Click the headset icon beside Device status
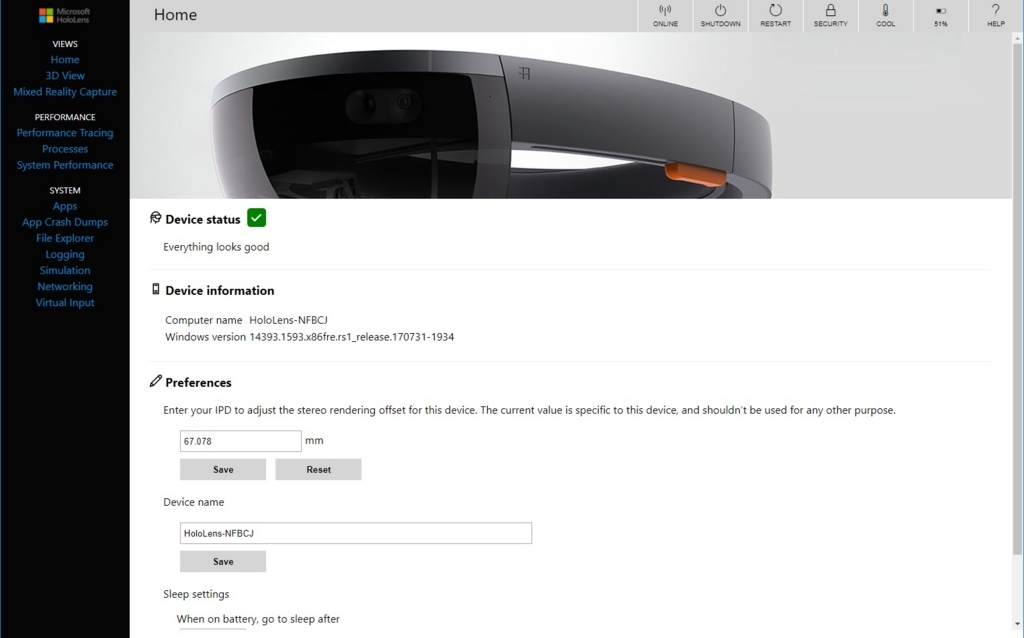Viewport: 1024px width, 638px height. point(155,217)
